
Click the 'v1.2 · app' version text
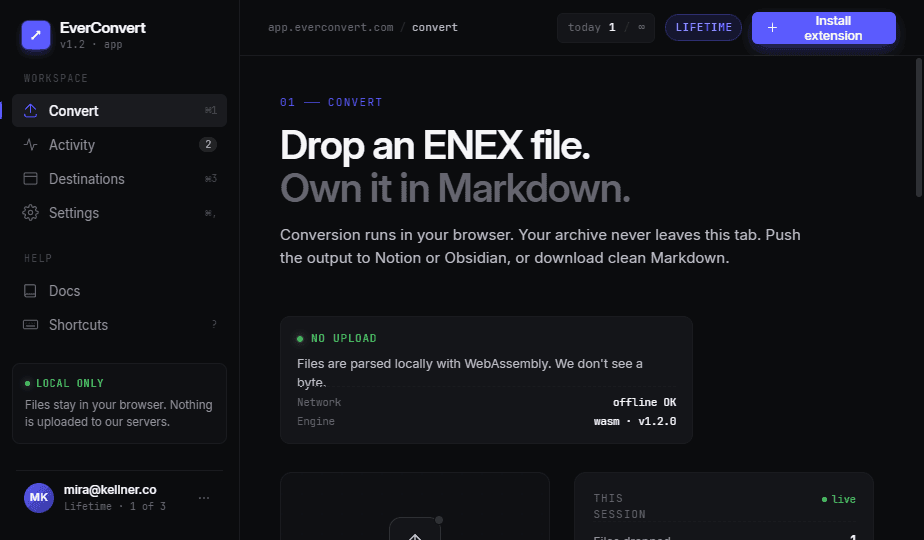click(91, 44)
